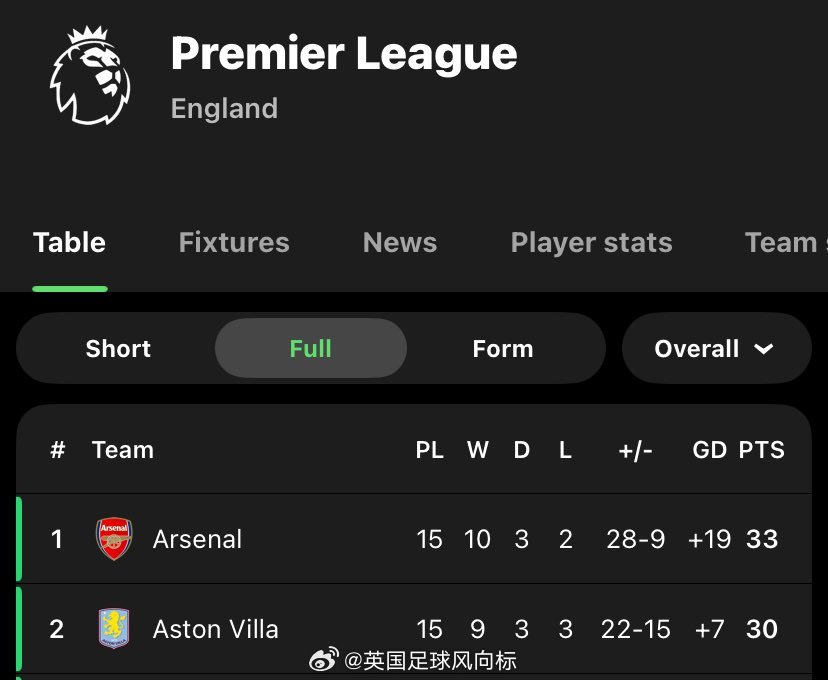The height and width of the screenshot is (680, 828).
Task: Select the Form table view
Action: point(502,349)
